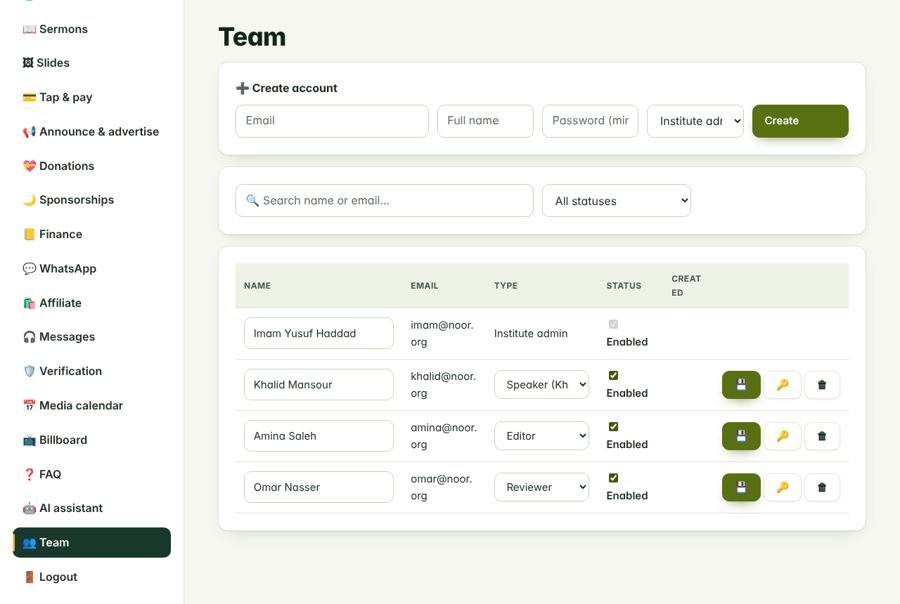Screen dimensions: 900x604
Task: Open Affiliate page
Action: pos(92,303)
